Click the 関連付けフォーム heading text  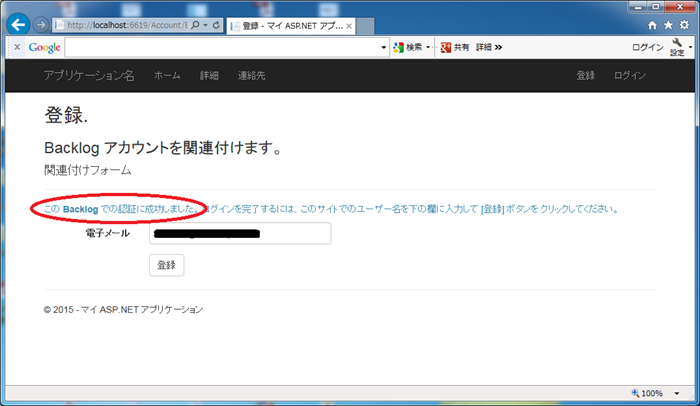point(88,170)
